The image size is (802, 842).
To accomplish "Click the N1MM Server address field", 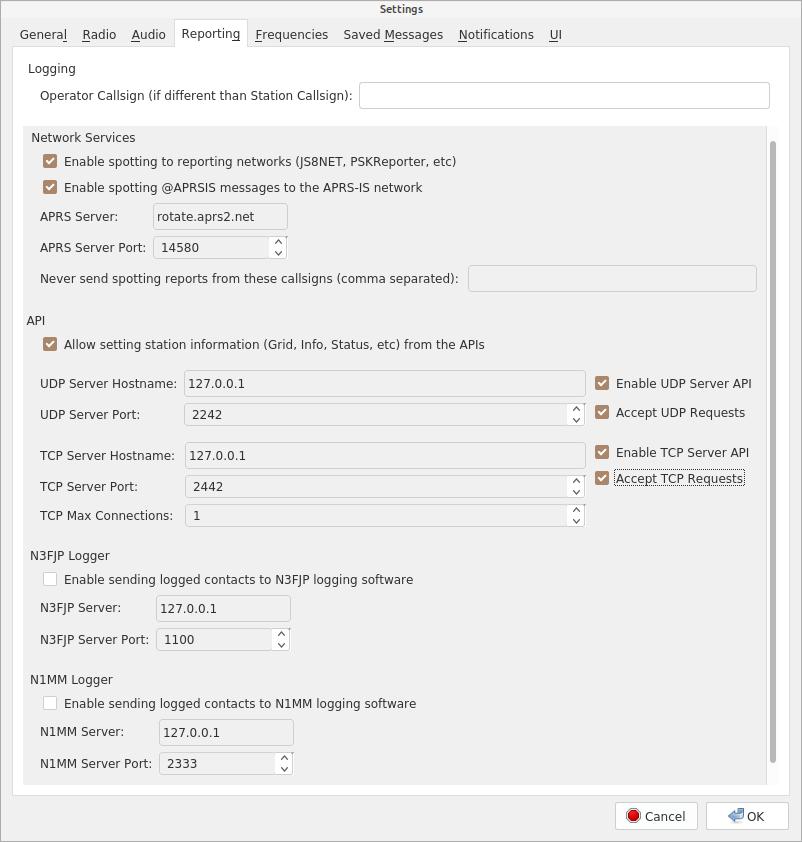I will click(x=227, y=732).
